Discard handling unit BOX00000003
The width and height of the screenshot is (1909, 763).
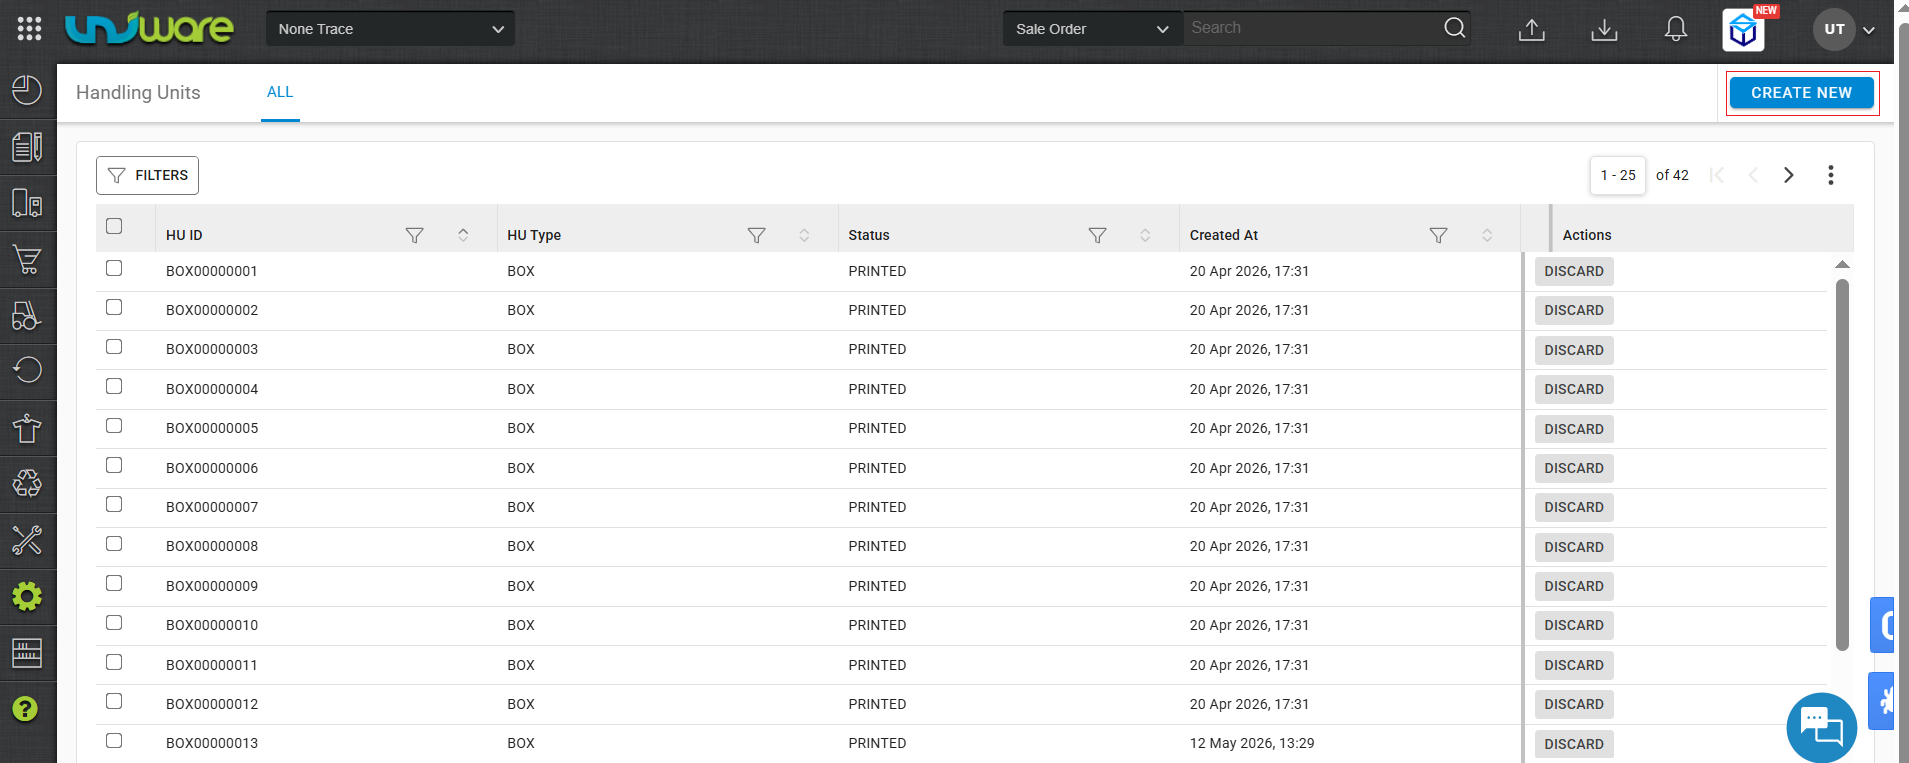[x=1574, y=350]
